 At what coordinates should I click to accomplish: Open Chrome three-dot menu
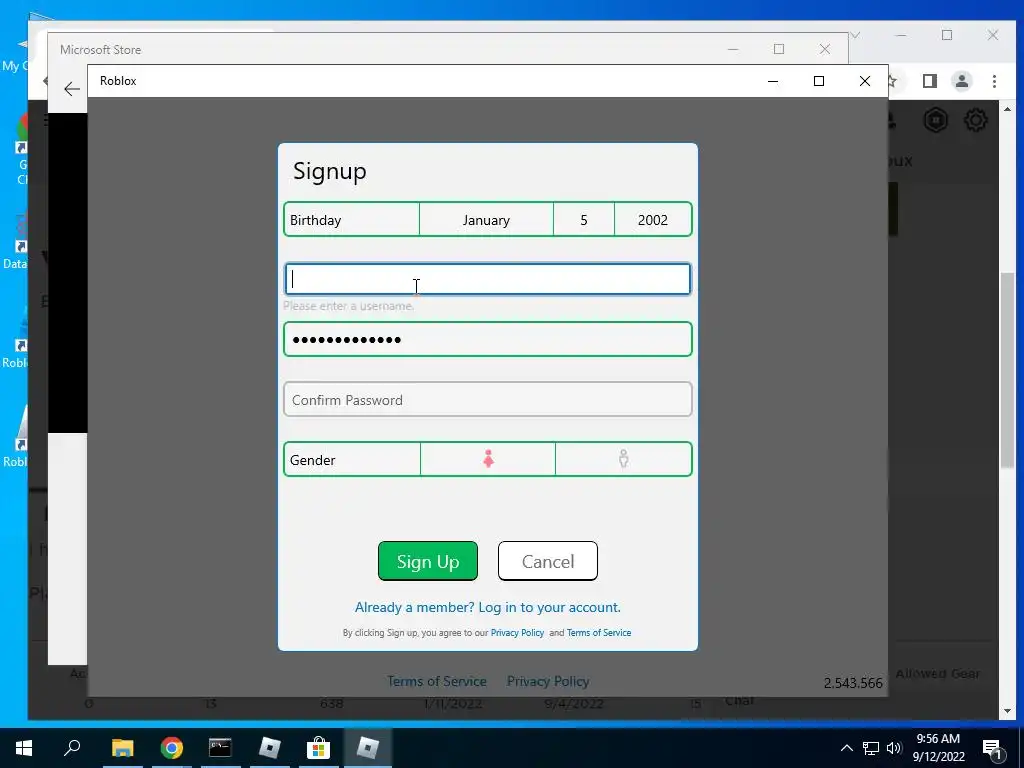click(994, 81)
